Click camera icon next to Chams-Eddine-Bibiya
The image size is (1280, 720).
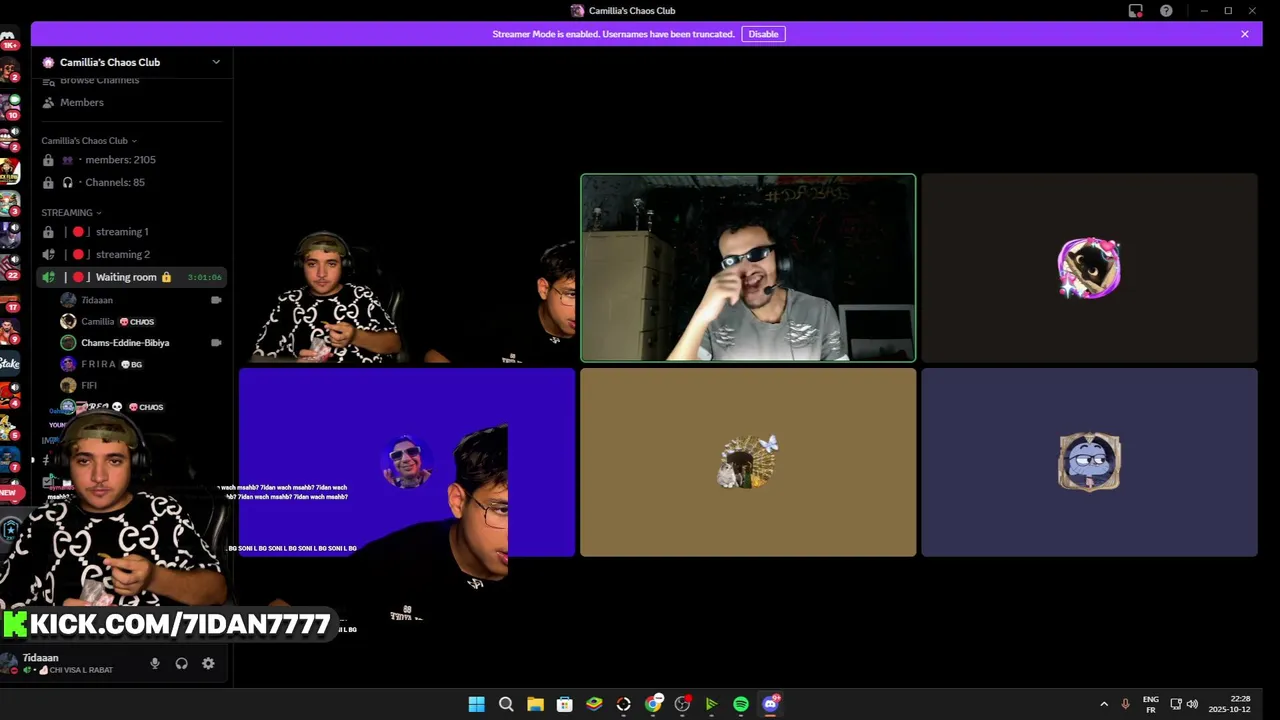tap(216, 343)
